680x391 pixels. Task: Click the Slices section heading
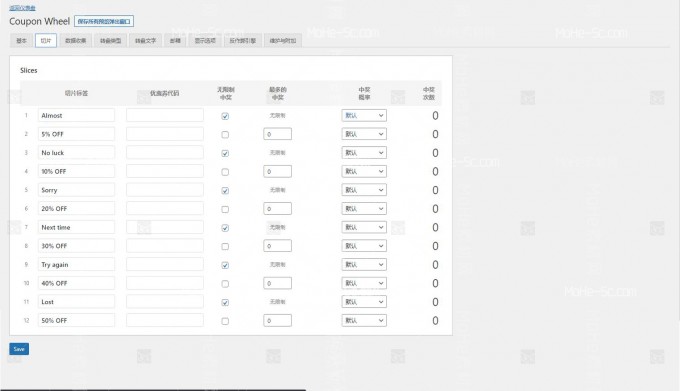[29, 70]
